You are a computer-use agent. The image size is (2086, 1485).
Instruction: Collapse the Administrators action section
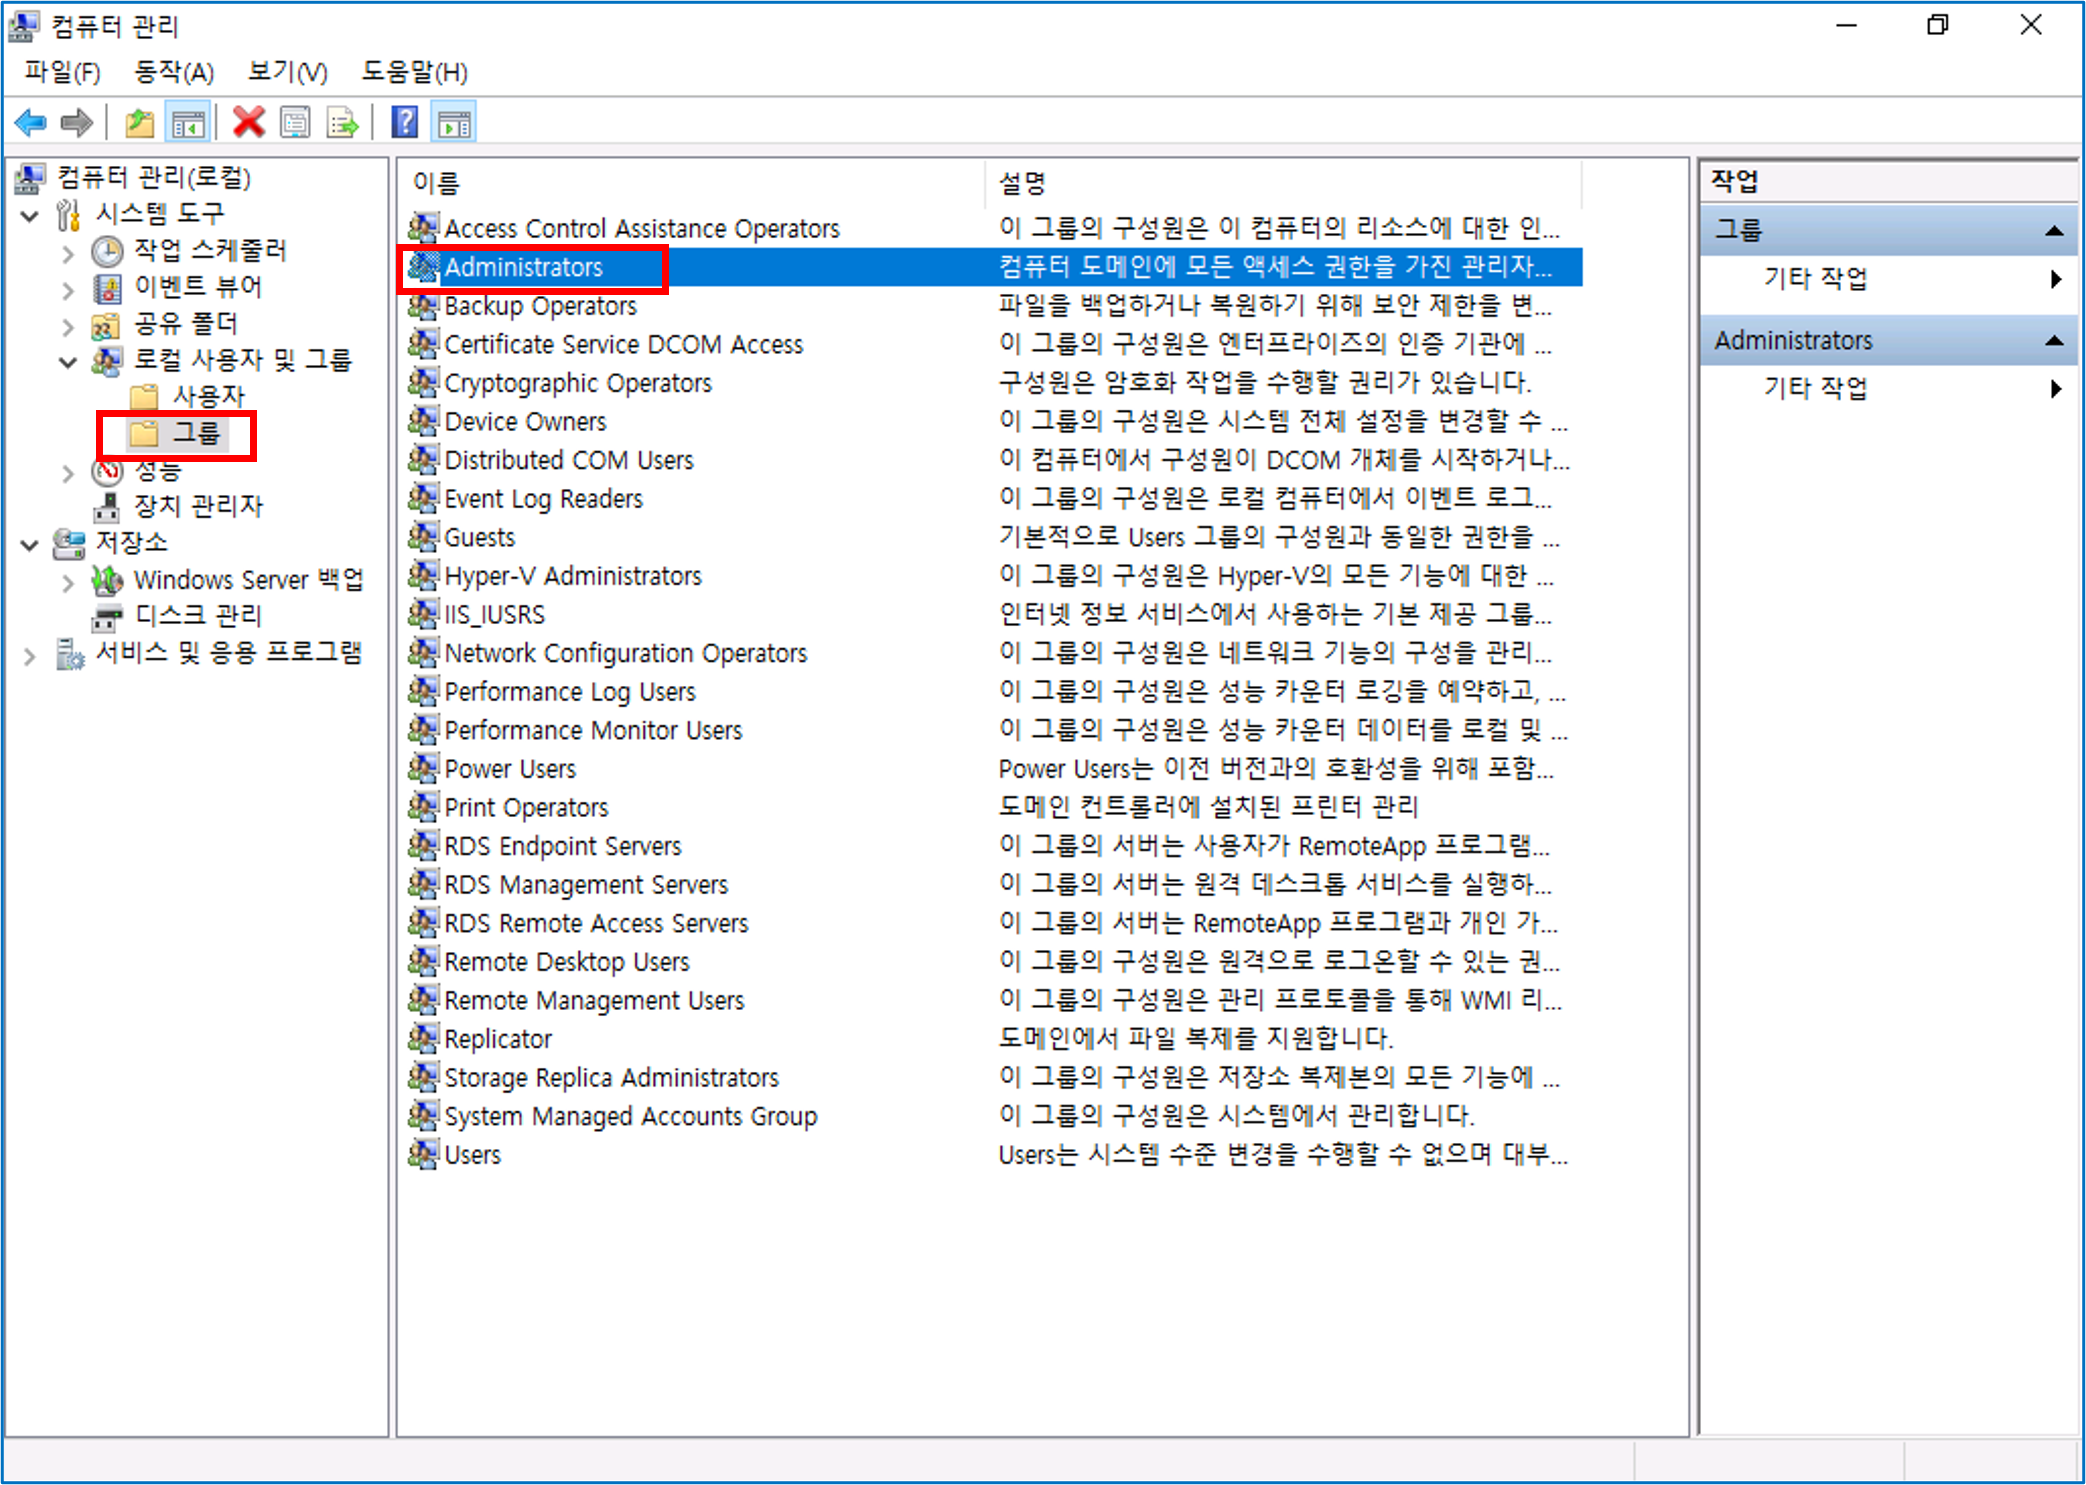click(2054, 340)
